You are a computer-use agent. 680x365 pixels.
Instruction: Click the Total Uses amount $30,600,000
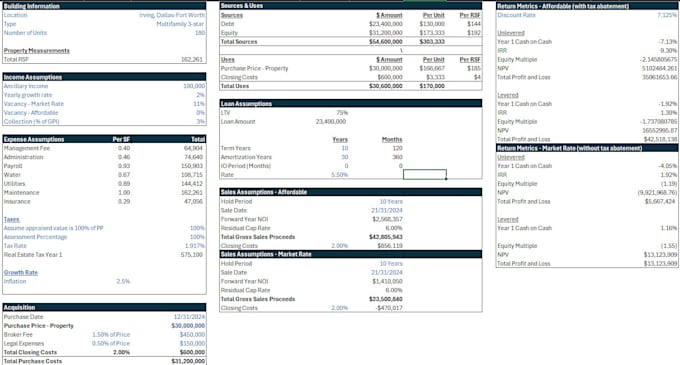click(386, 86)
